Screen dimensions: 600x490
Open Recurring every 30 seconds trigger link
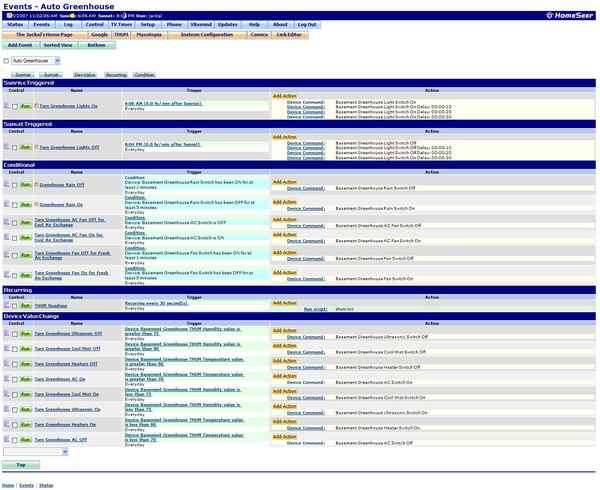tap(157, 303)
